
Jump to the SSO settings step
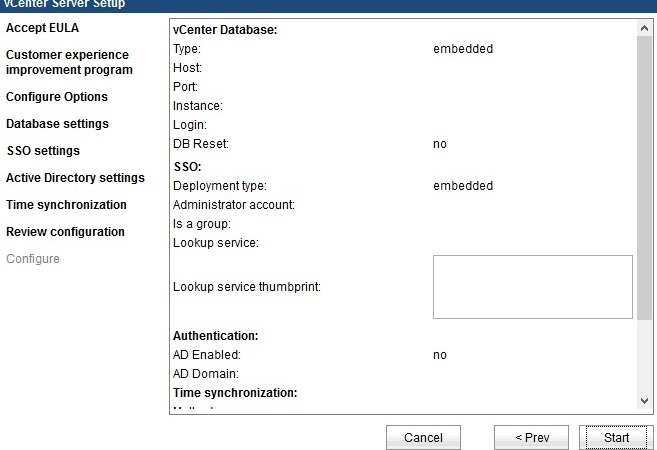[x=43, y=150]
